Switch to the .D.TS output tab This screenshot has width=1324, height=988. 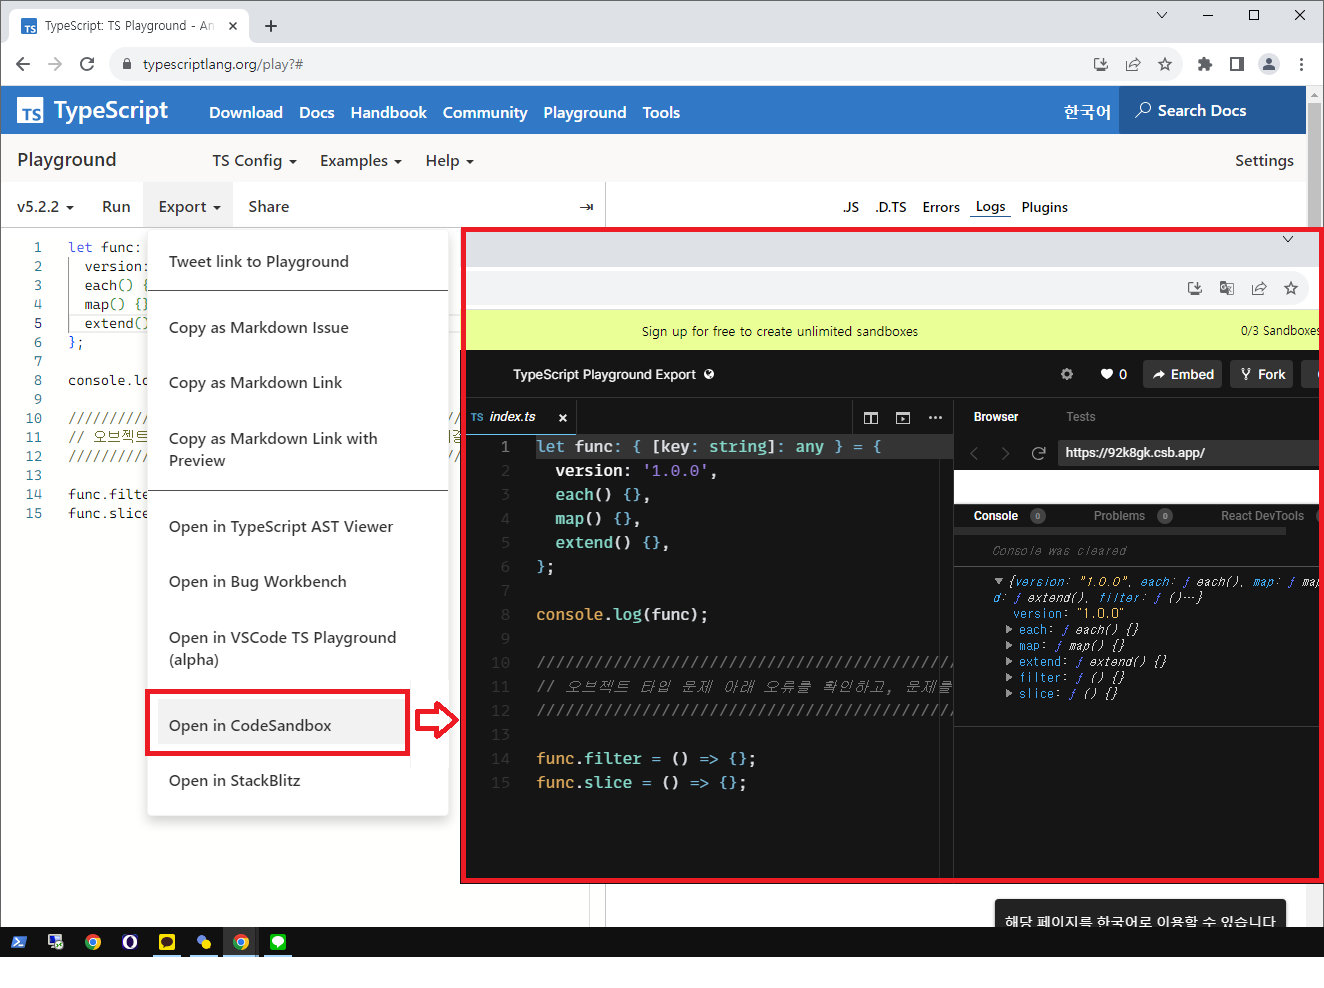(891, 207)
